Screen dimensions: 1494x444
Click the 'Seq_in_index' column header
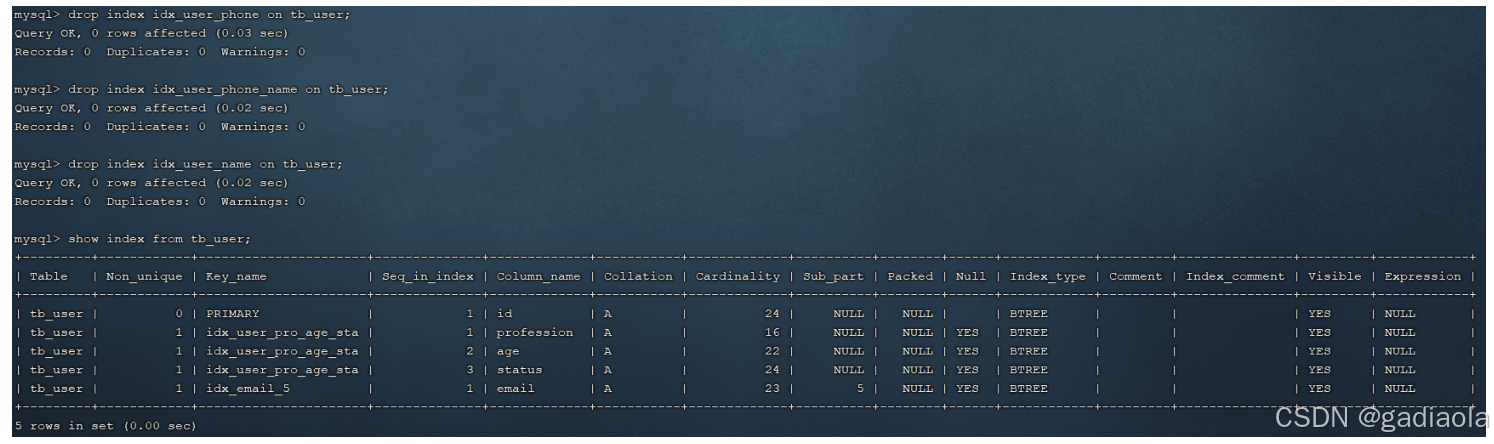[x=427, y=276]
